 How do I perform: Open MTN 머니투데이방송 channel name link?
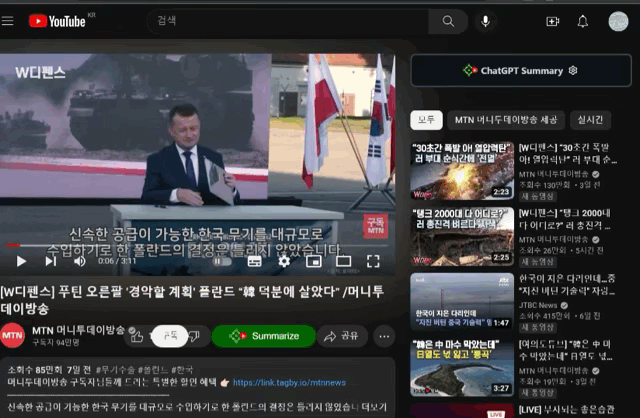tap(78, 330)
